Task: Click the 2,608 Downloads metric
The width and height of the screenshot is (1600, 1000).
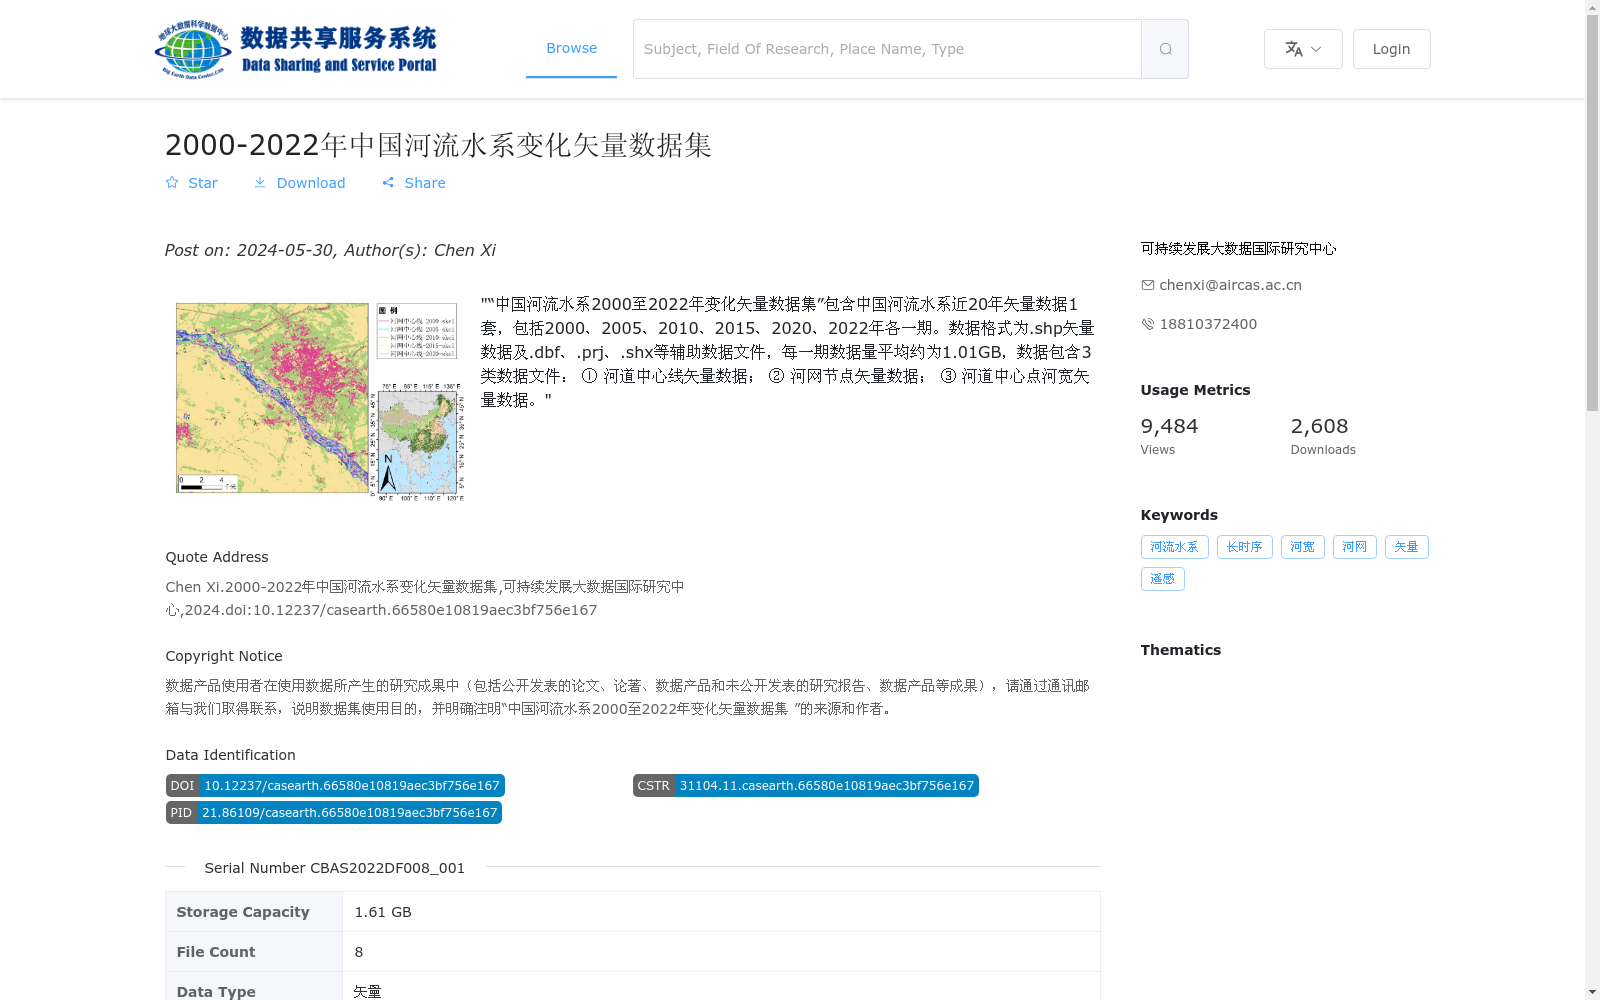Action: [1323, 436]
